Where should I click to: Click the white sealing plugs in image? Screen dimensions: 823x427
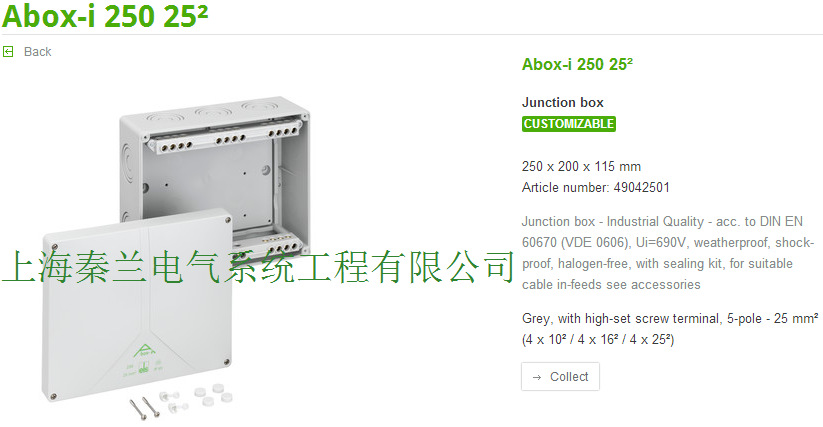point(197,398)
